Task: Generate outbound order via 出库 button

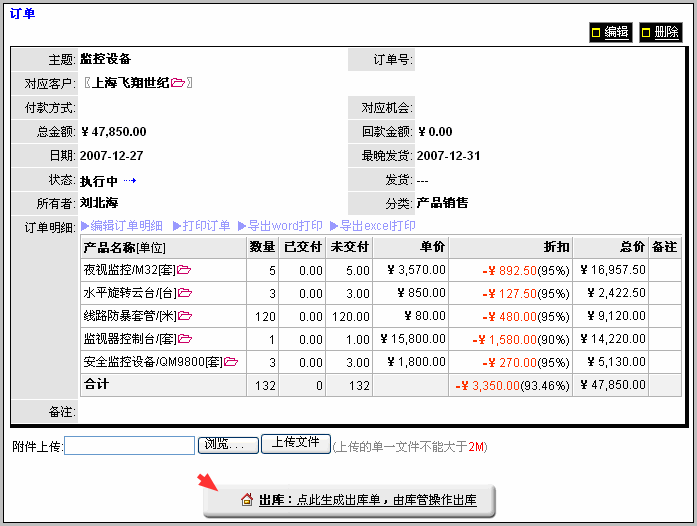Action: click(x=349, y=500)
